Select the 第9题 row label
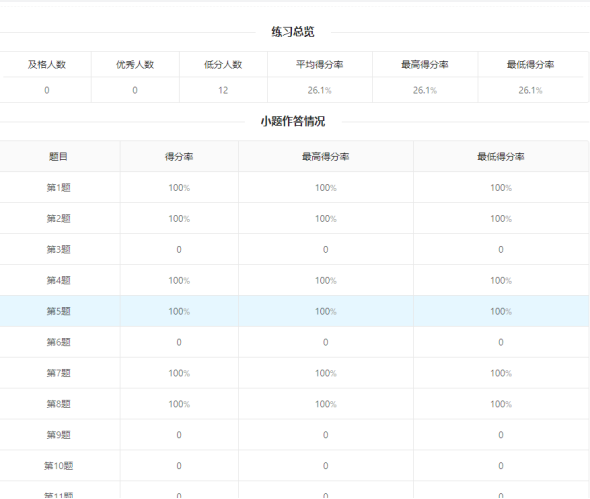 coord(58,435)
